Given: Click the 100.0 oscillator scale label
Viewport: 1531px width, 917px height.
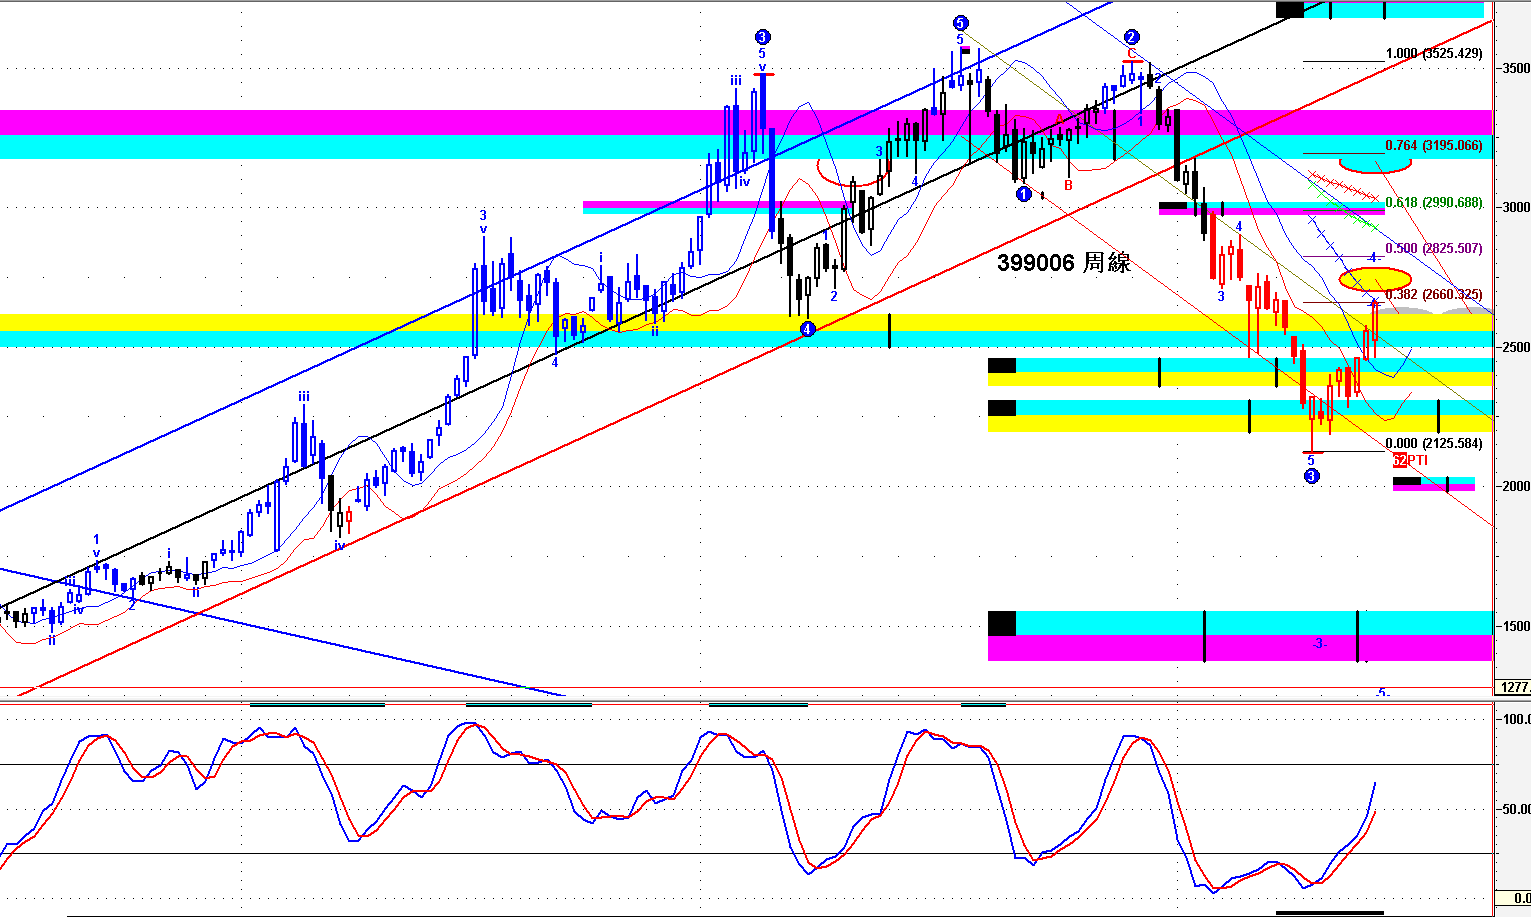Looking at the screenshot, I should point(1516,719).
